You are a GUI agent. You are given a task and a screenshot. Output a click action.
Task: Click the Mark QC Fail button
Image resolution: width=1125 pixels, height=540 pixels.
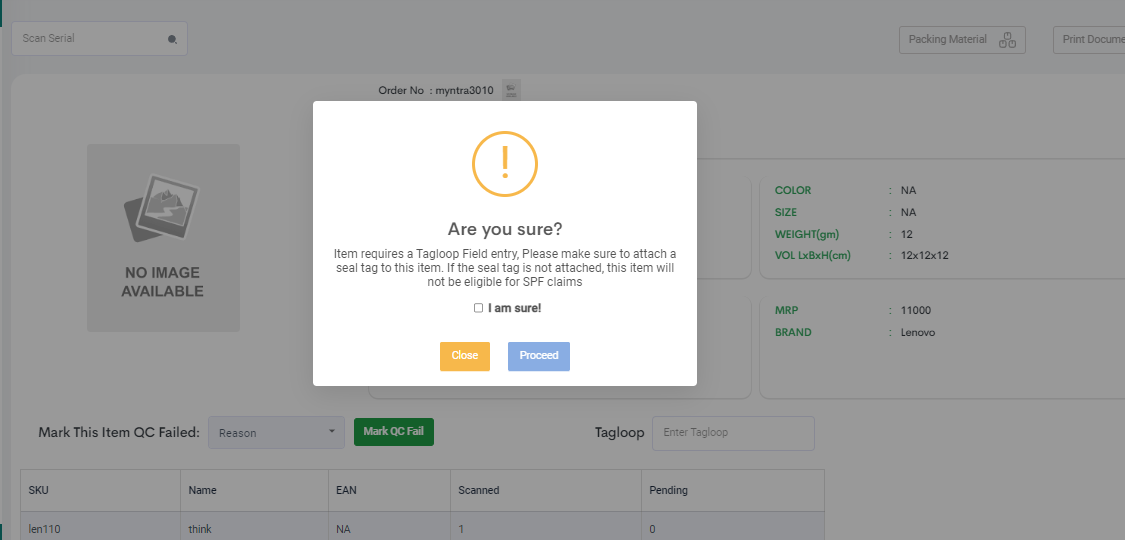click(394, 432)
